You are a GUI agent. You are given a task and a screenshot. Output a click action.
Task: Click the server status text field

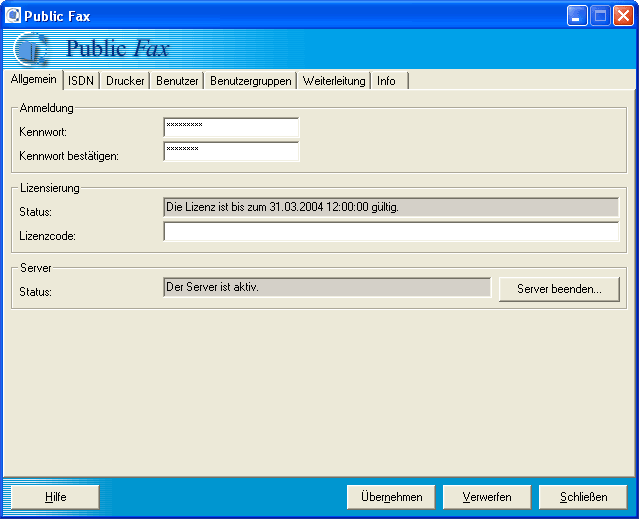pyautogui.click(x=327, y=288)
